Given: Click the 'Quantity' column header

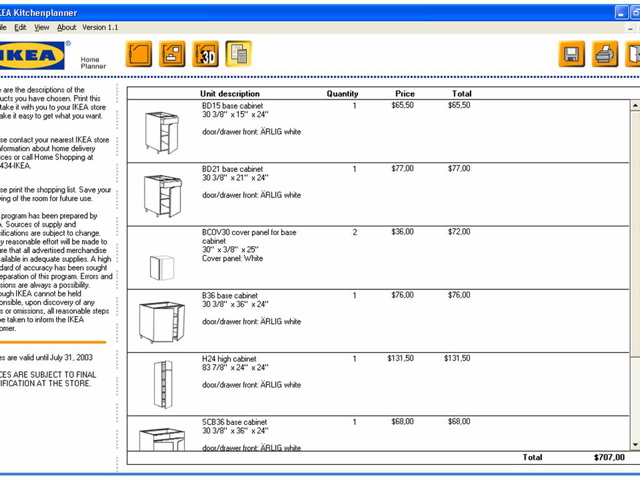Looking at the screenshot, I should pos(342,93).
